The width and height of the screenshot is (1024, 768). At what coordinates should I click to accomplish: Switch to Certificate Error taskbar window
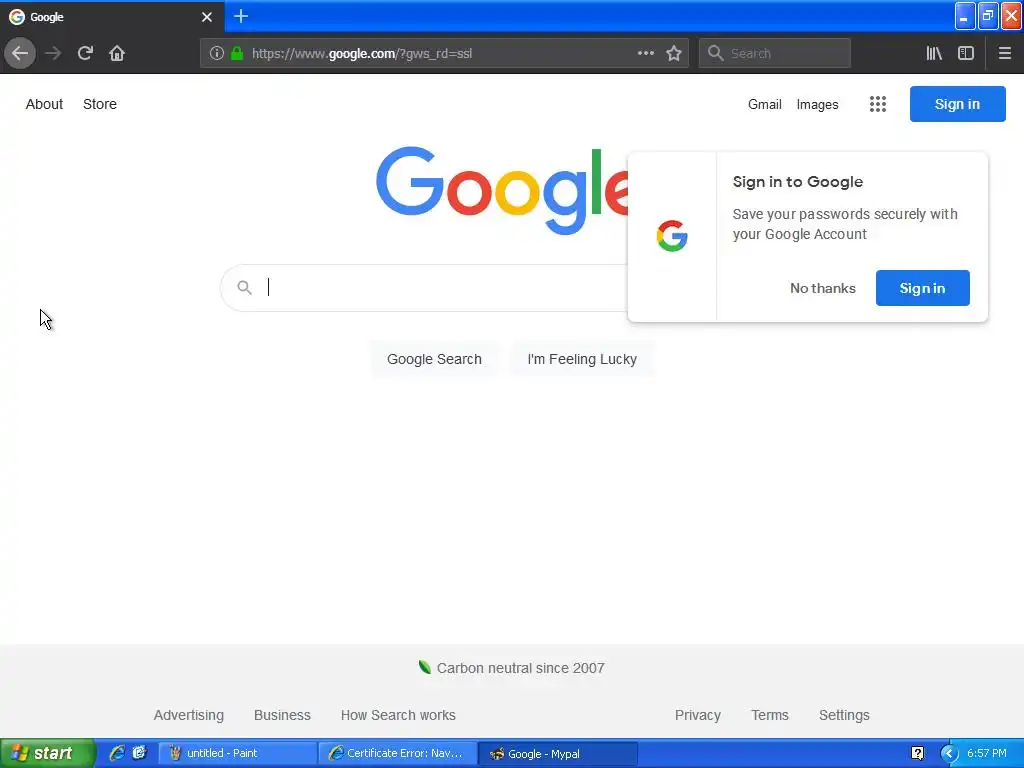coord(398,753)
